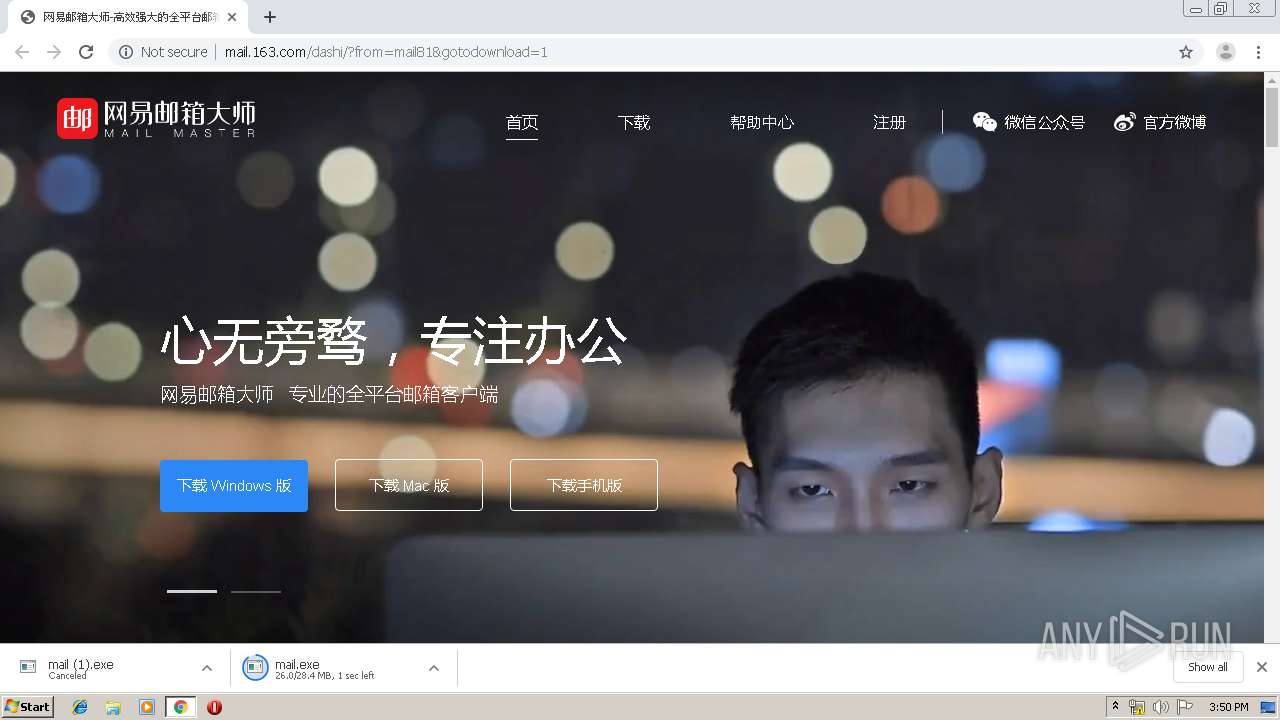Click the Weibo 官方微博 icon
This screenshot has height=720, width=1280.
(x=1125, y=122)
